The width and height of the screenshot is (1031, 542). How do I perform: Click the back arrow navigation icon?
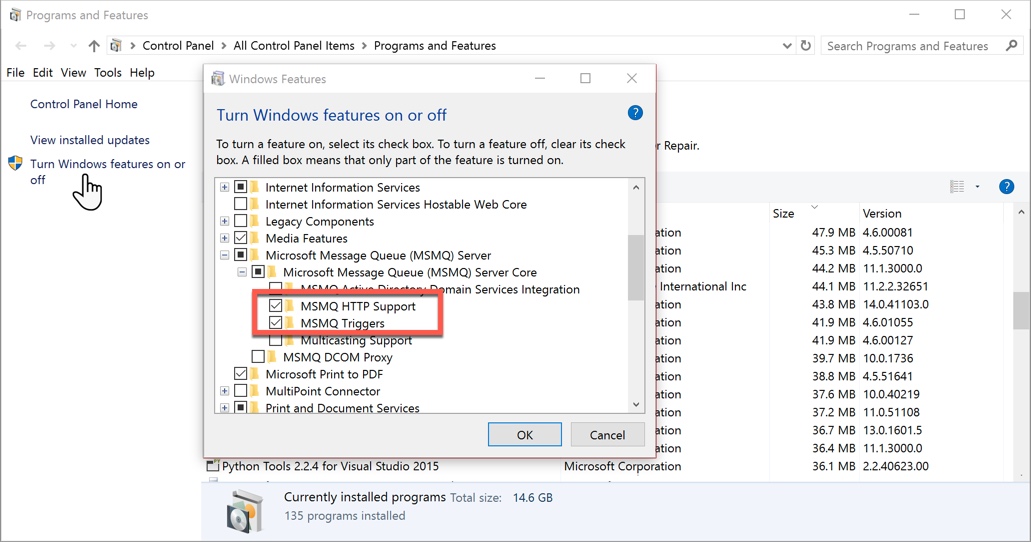pyautogui.click(x=21, y=46)
